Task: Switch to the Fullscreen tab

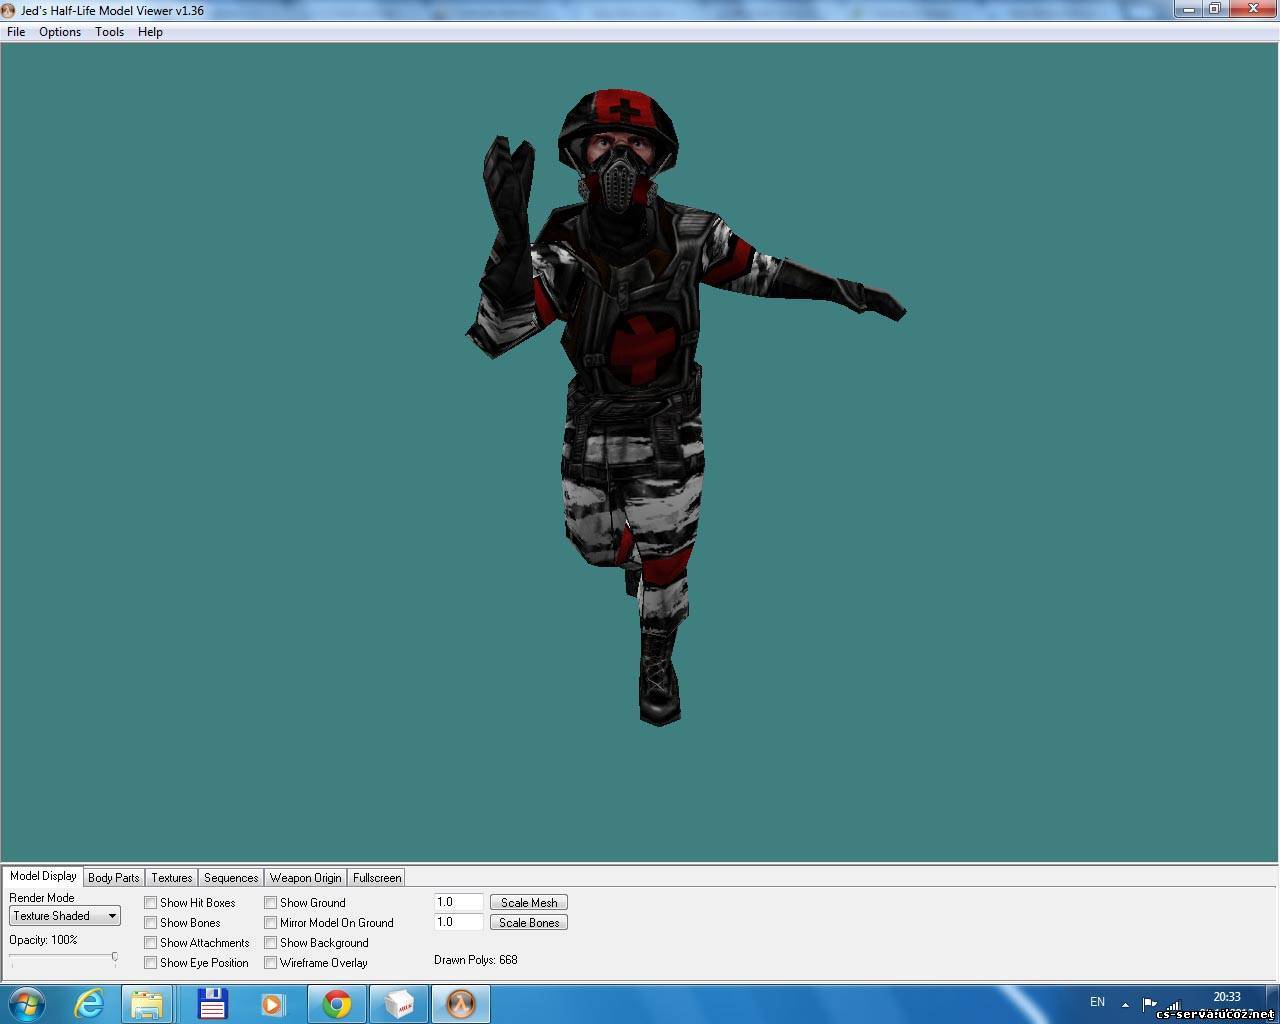Action: click(377, 878)
